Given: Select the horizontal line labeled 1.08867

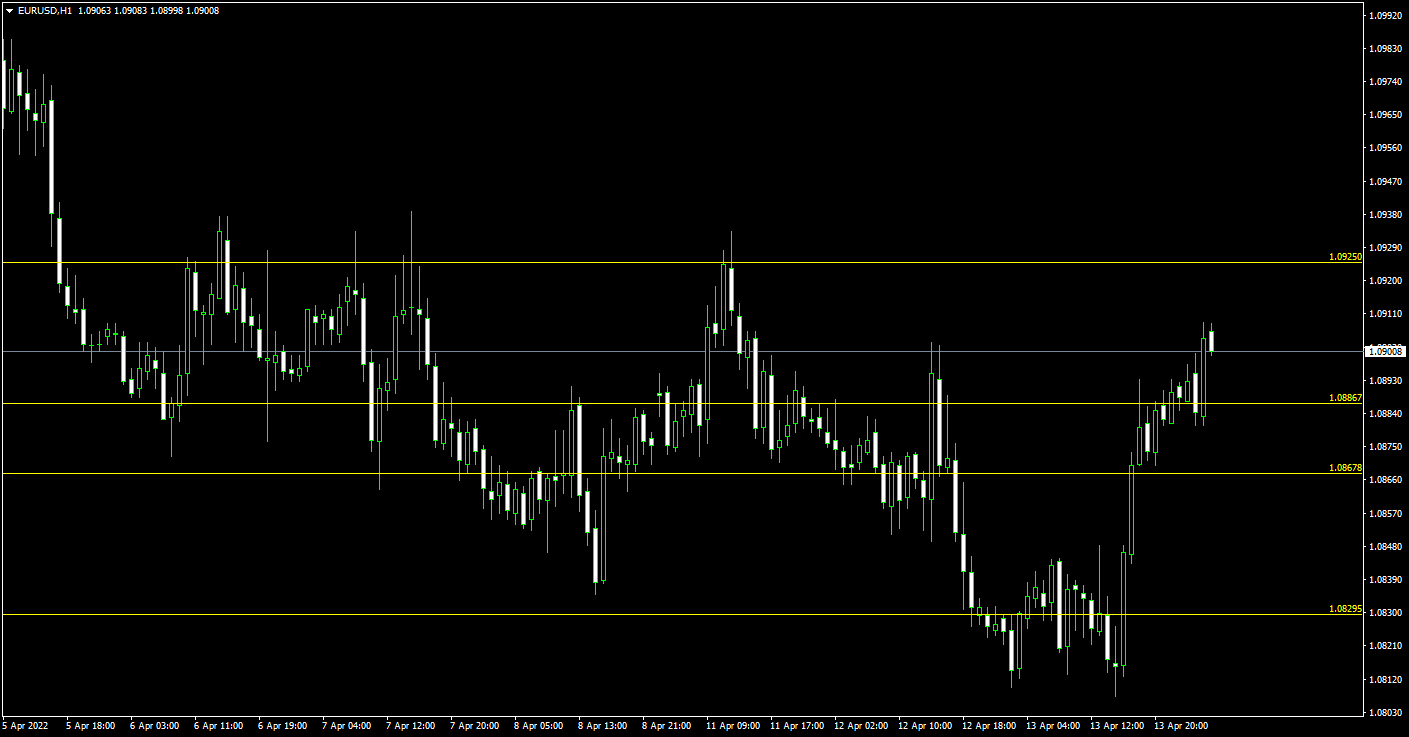Looking at the screenshot, I should point(600,403).
